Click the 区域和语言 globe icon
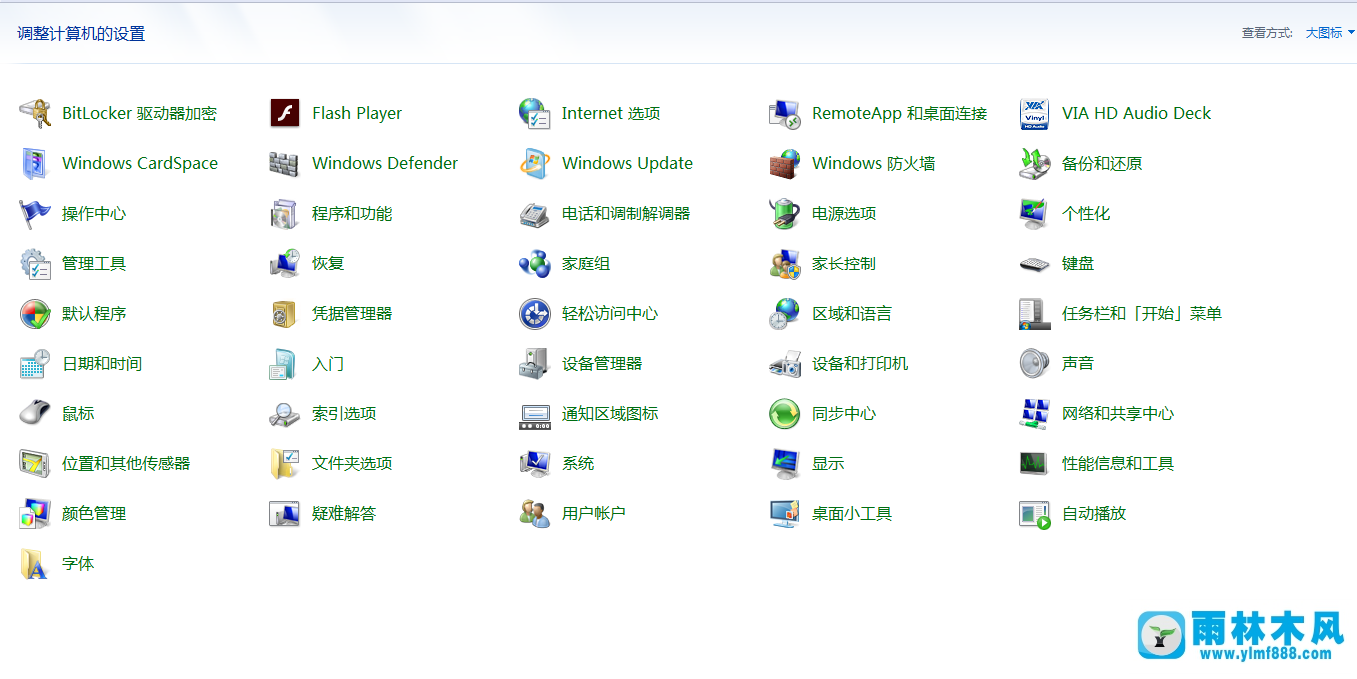Viewport: 1357px width, 679px height. pyautogui.click(x=785, y=314)
